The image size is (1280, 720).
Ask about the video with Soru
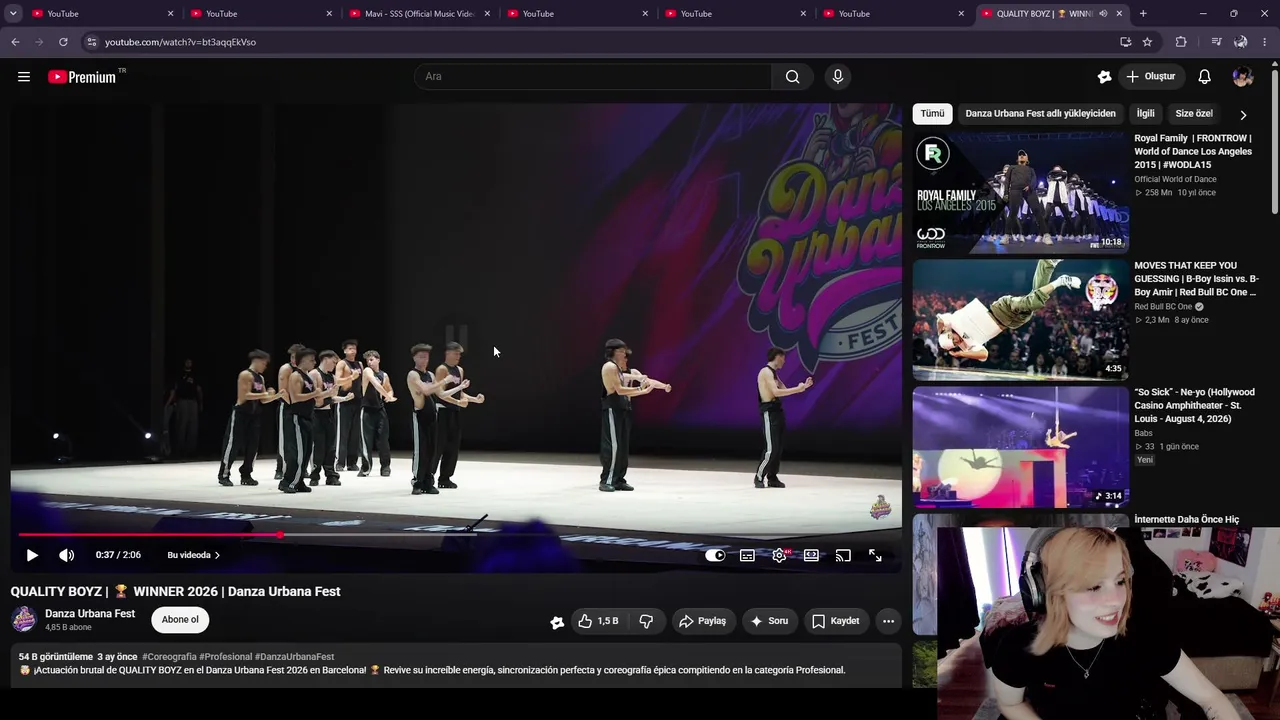(x=769, y=621)
